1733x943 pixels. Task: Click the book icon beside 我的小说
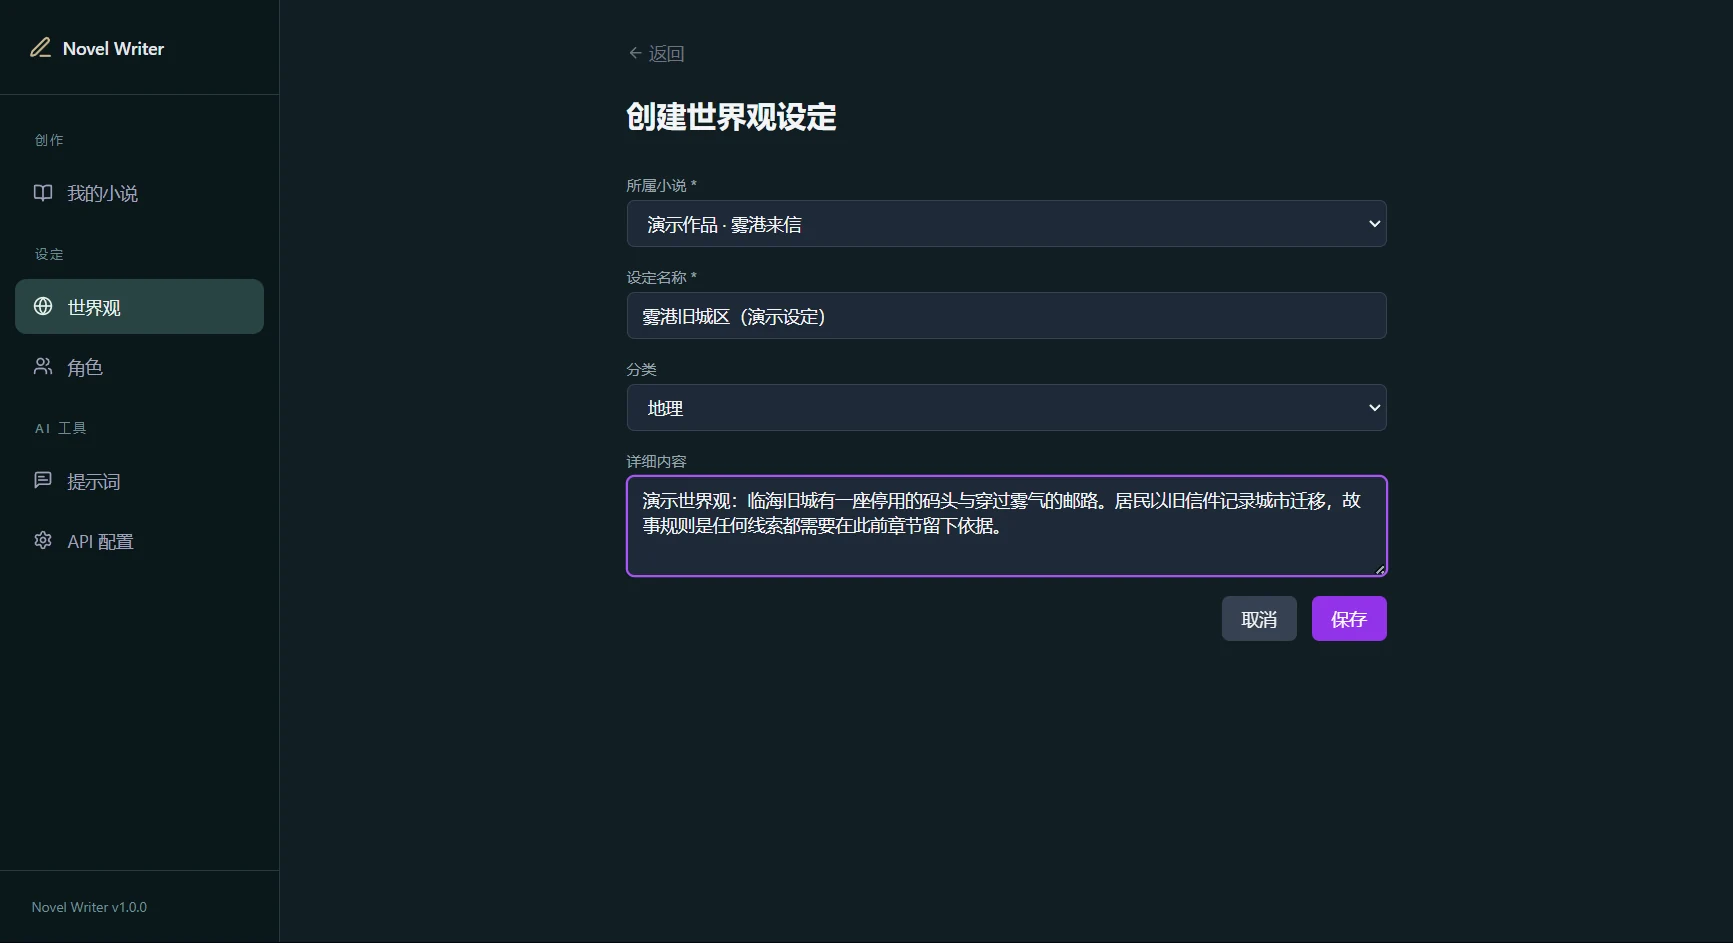pos(43,193)
